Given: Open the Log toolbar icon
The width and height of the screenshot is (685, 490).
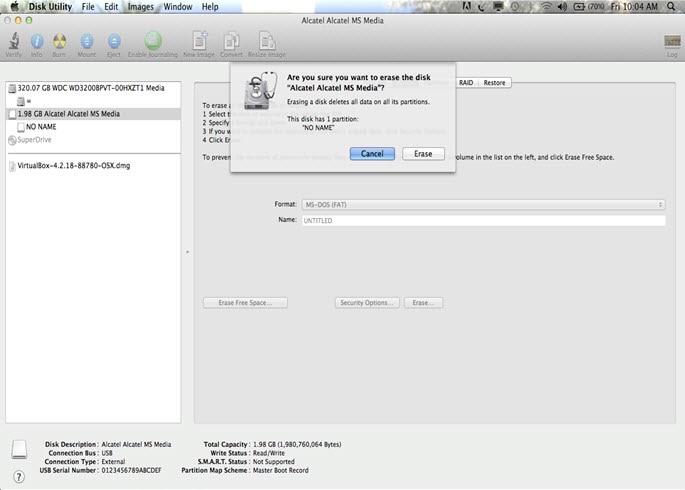Looking at the screenshot, I should point(672,41).
